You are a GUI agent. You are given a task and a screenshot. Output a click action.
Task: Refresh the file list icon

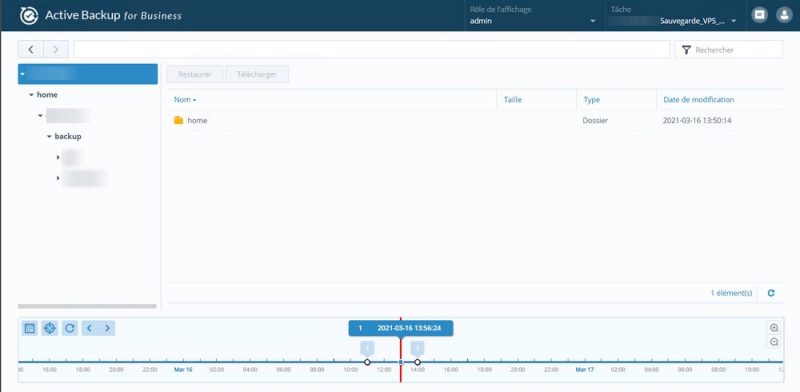click(771, 293)
